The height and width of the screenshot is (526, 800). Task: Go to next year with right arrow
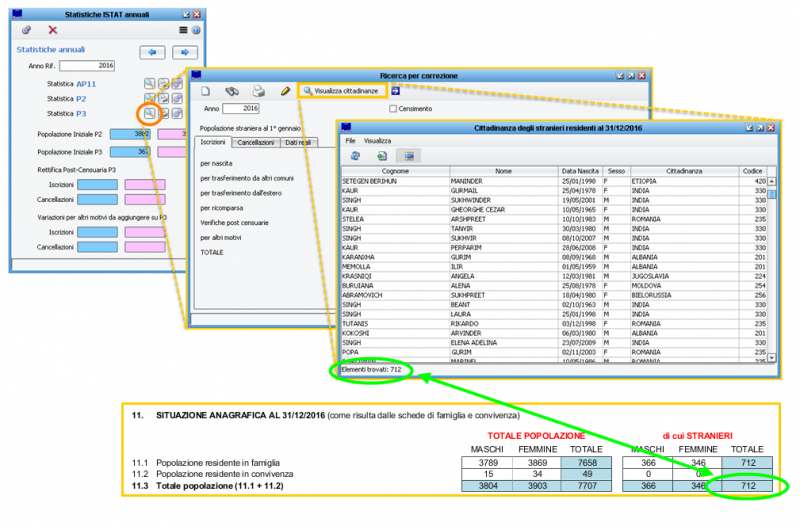(185, 52)
